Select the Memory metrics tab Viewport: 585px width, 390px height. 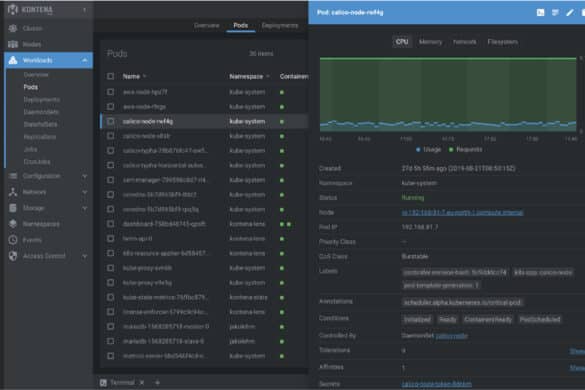[x=431, y=42]
